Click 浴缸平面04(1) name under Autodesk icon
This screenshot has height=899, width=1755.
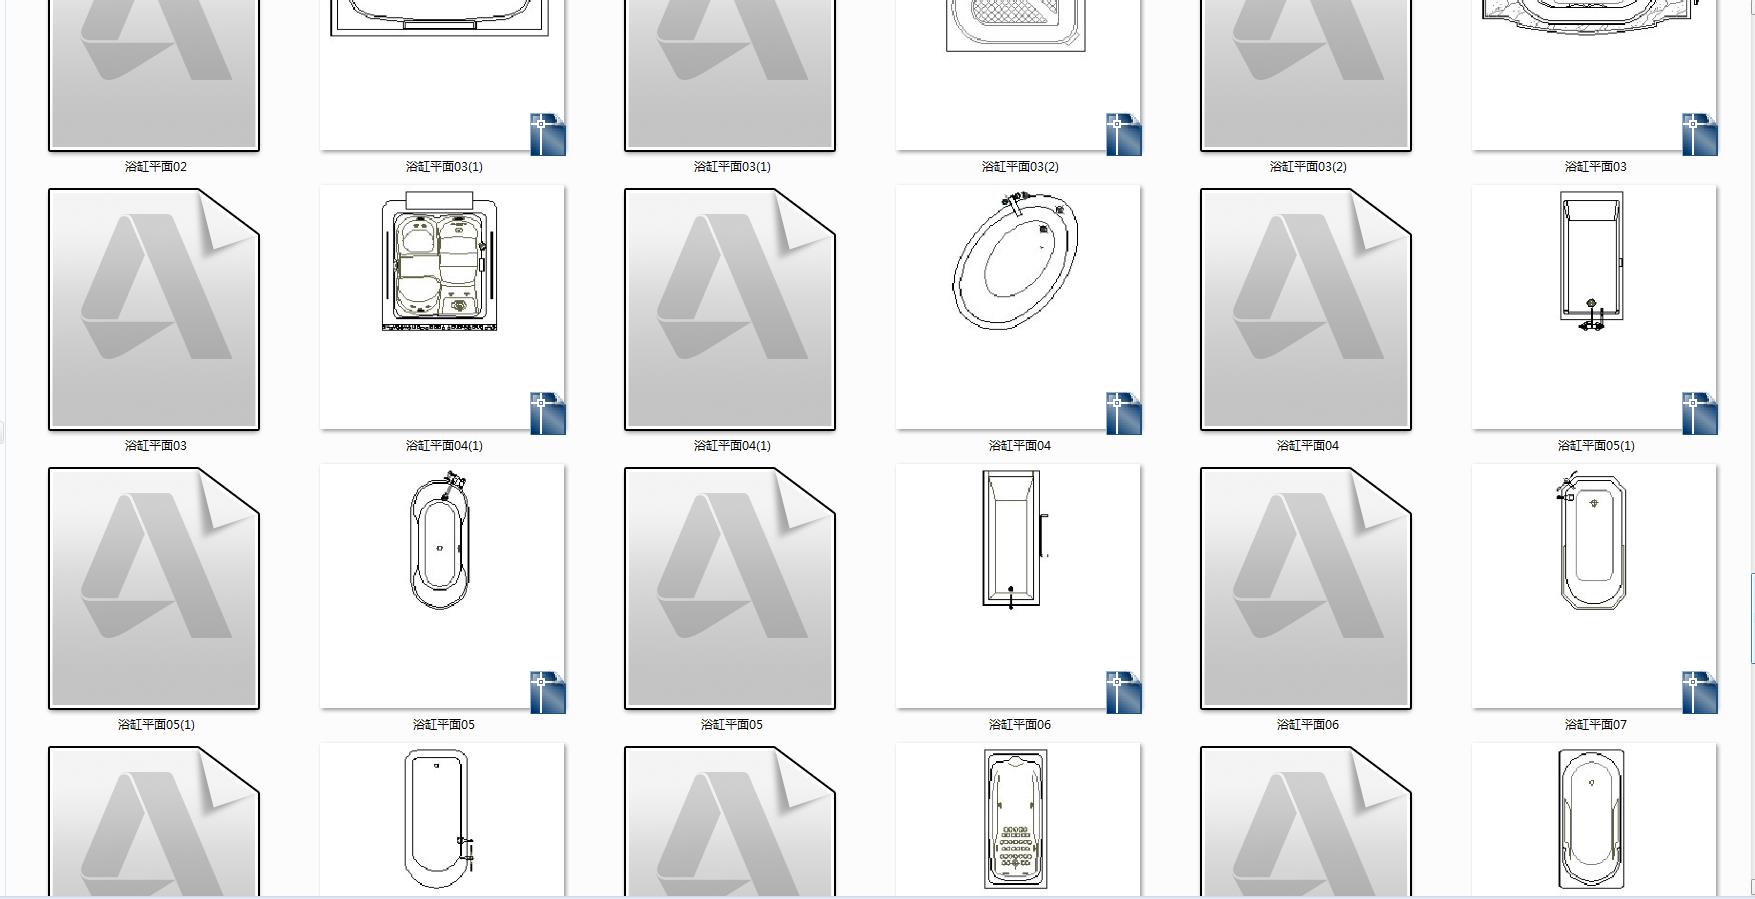[x=732, y=445]
